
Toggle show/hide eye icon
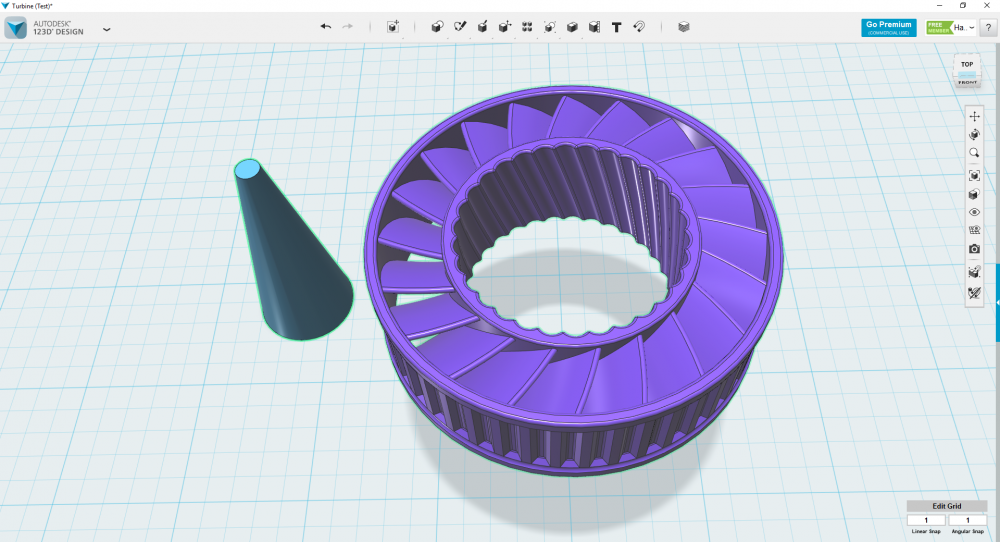point(974,212)
